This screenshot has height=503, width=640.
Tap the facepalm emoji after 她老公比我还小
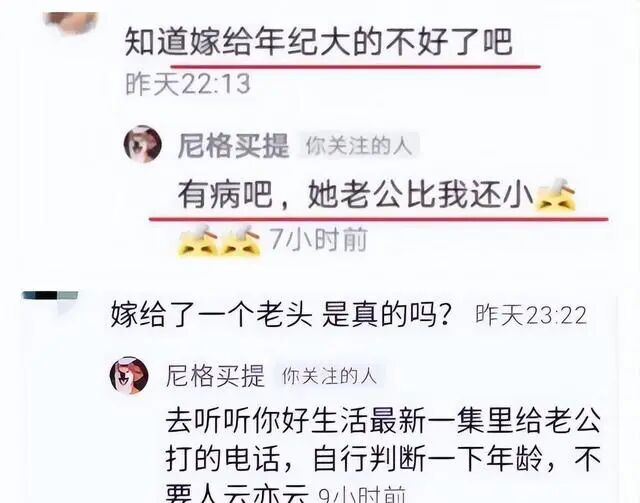pos(556,195)
